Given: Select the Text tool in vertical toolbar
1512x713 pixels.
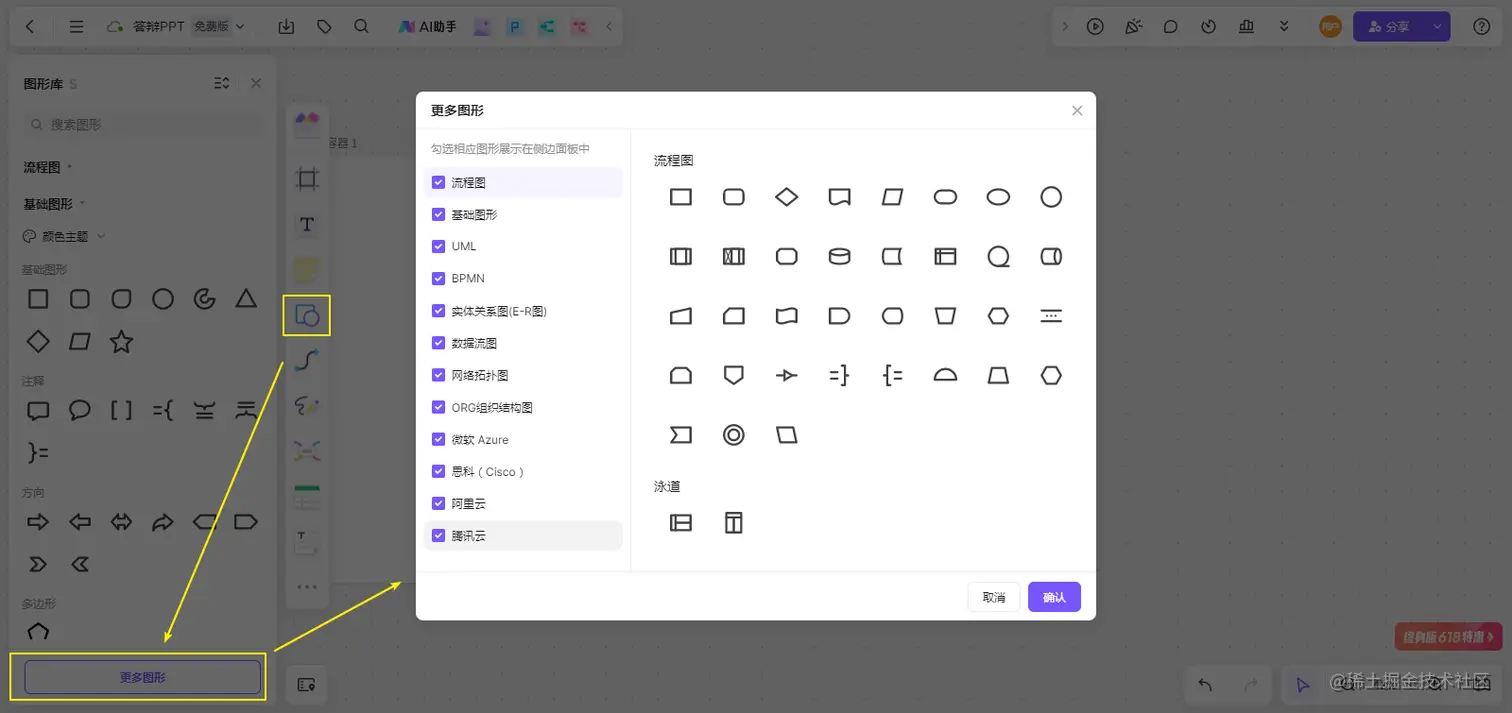Looking at the screenshot, I should pos(307,224).
